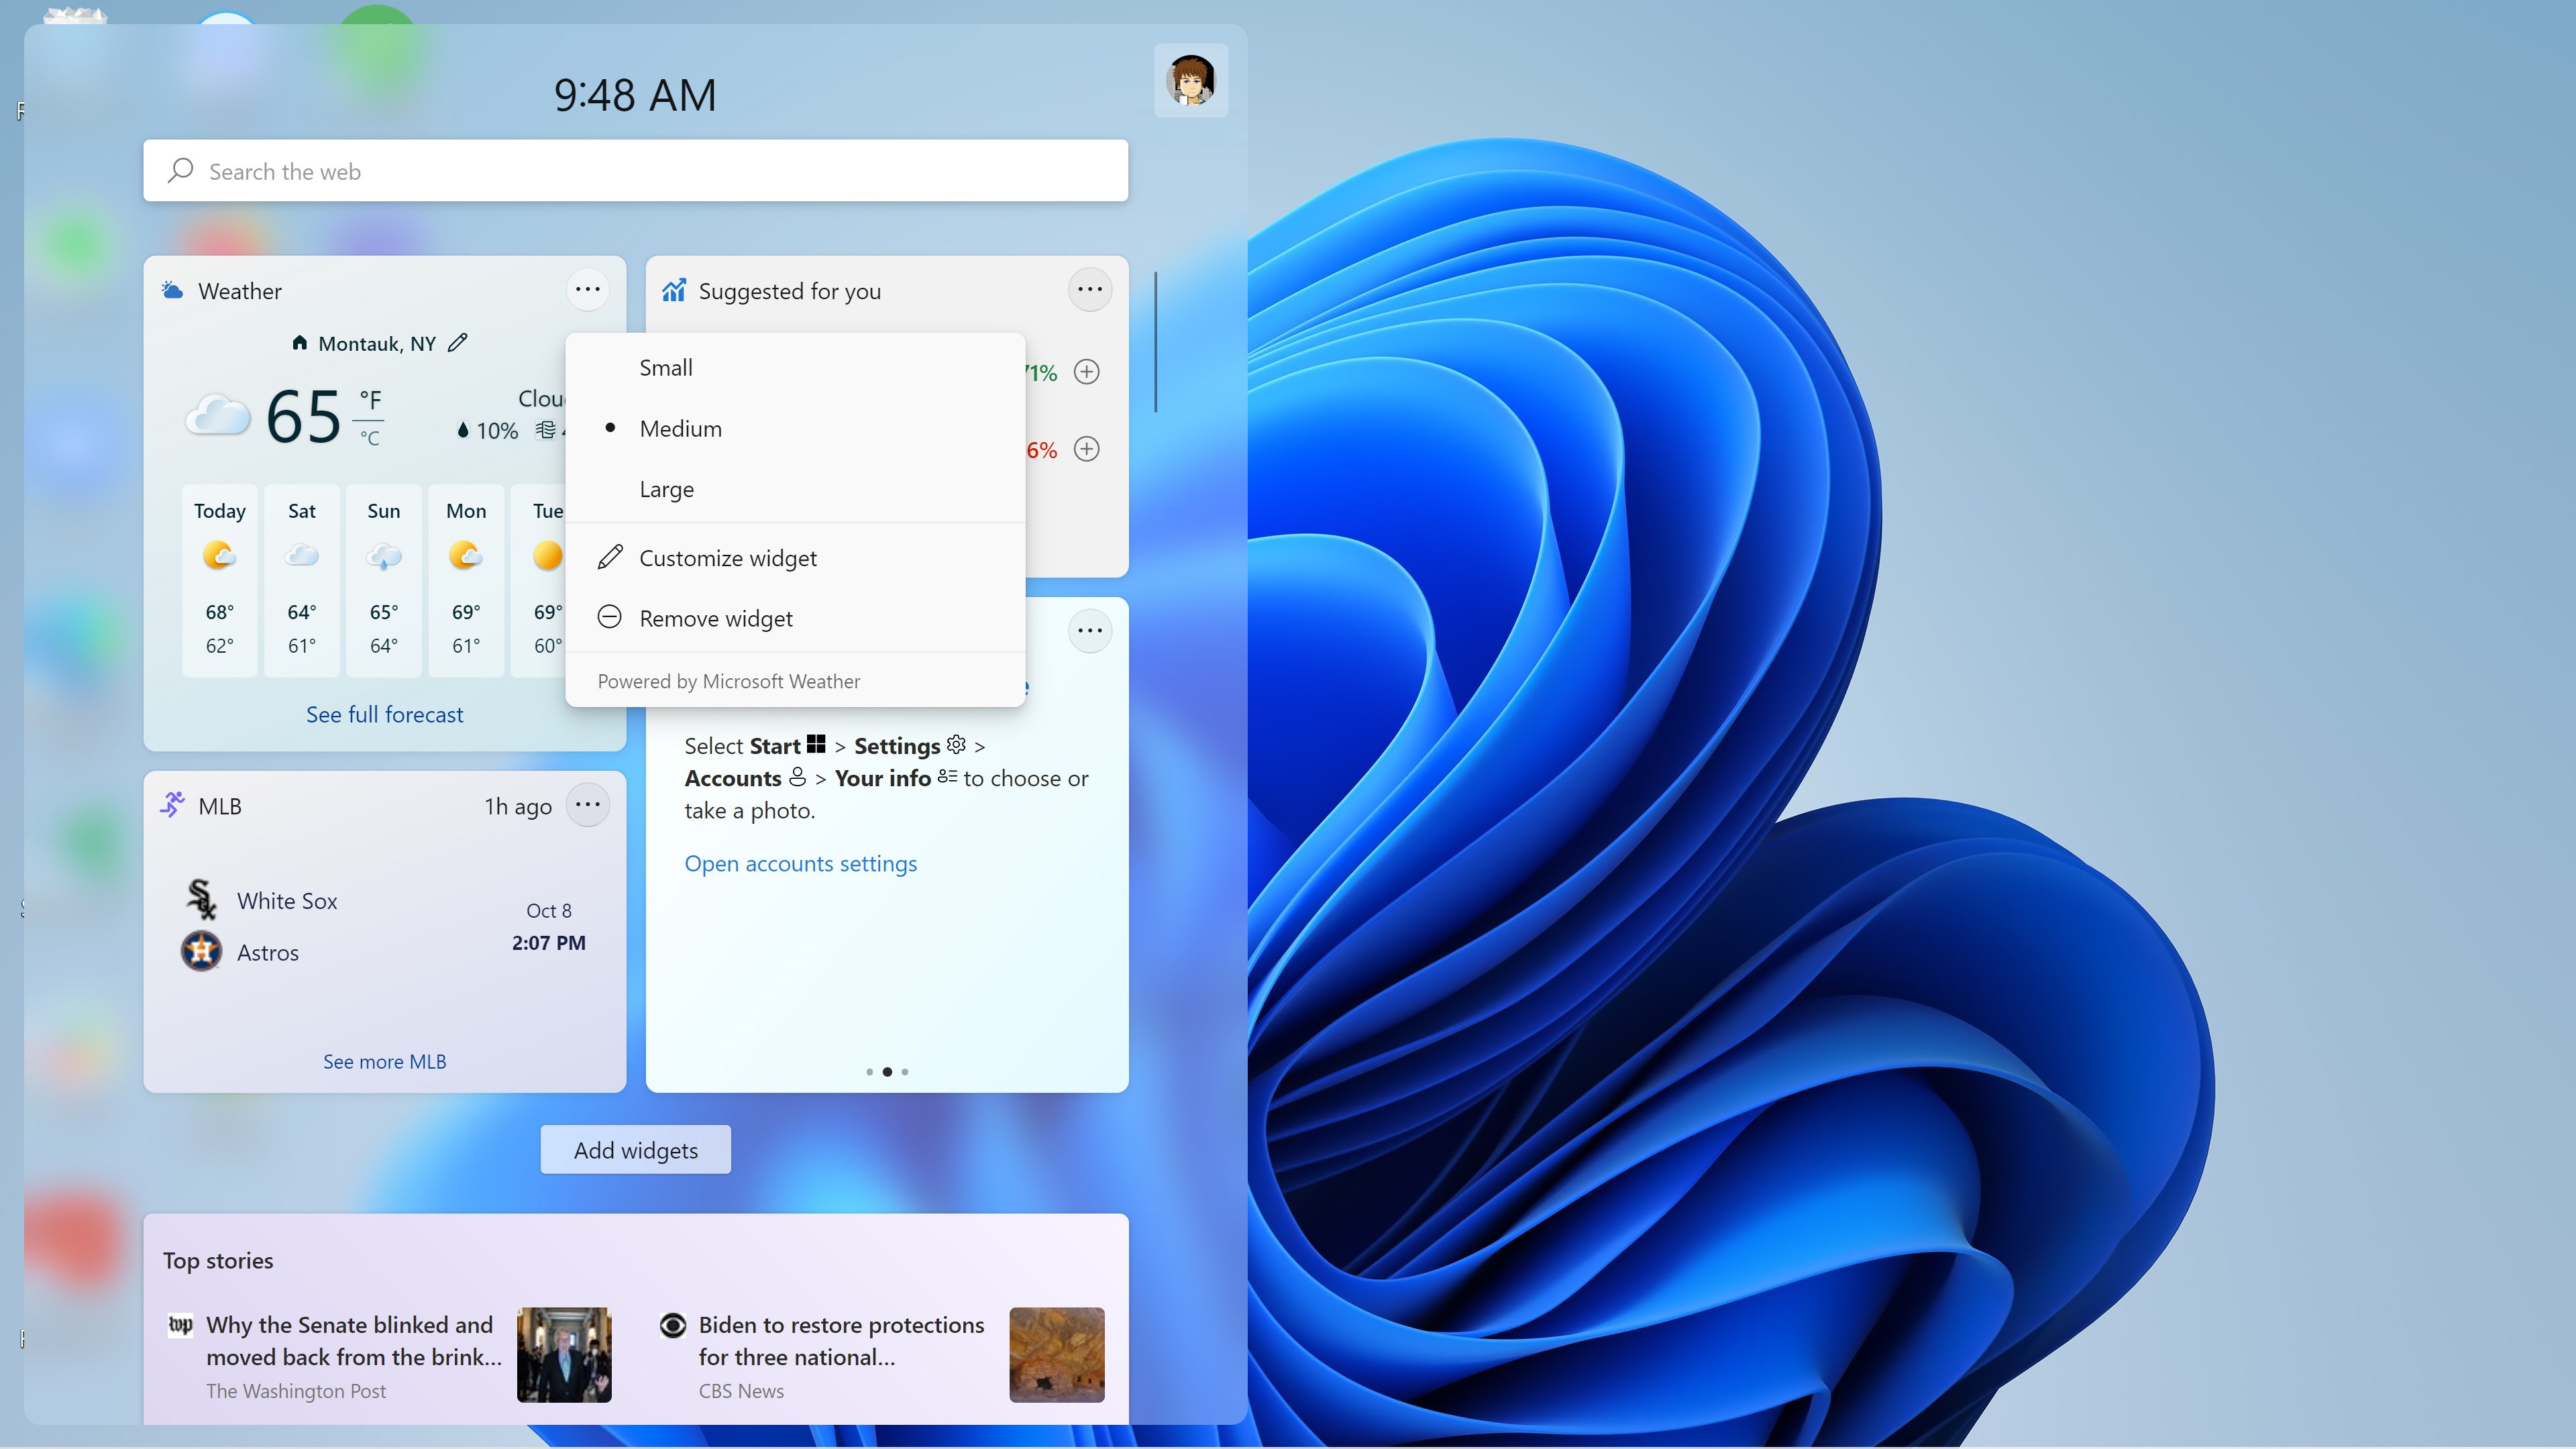Click the Suggested for you widget icon

(674, 288)
